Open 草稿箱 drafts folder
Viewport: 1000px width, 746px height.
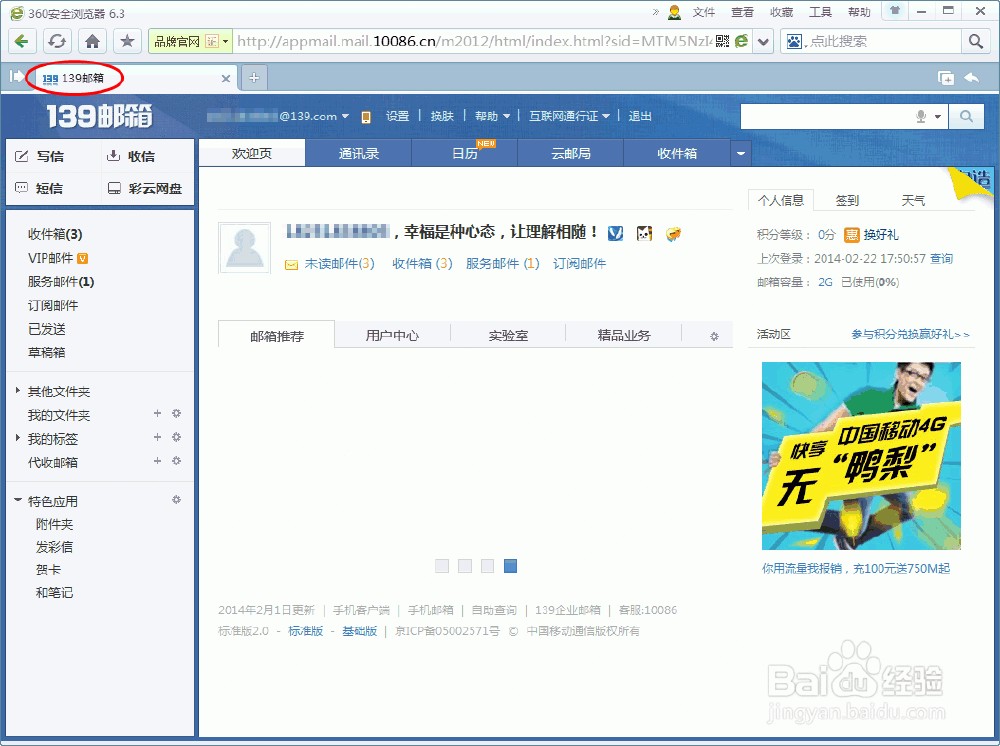47,353
